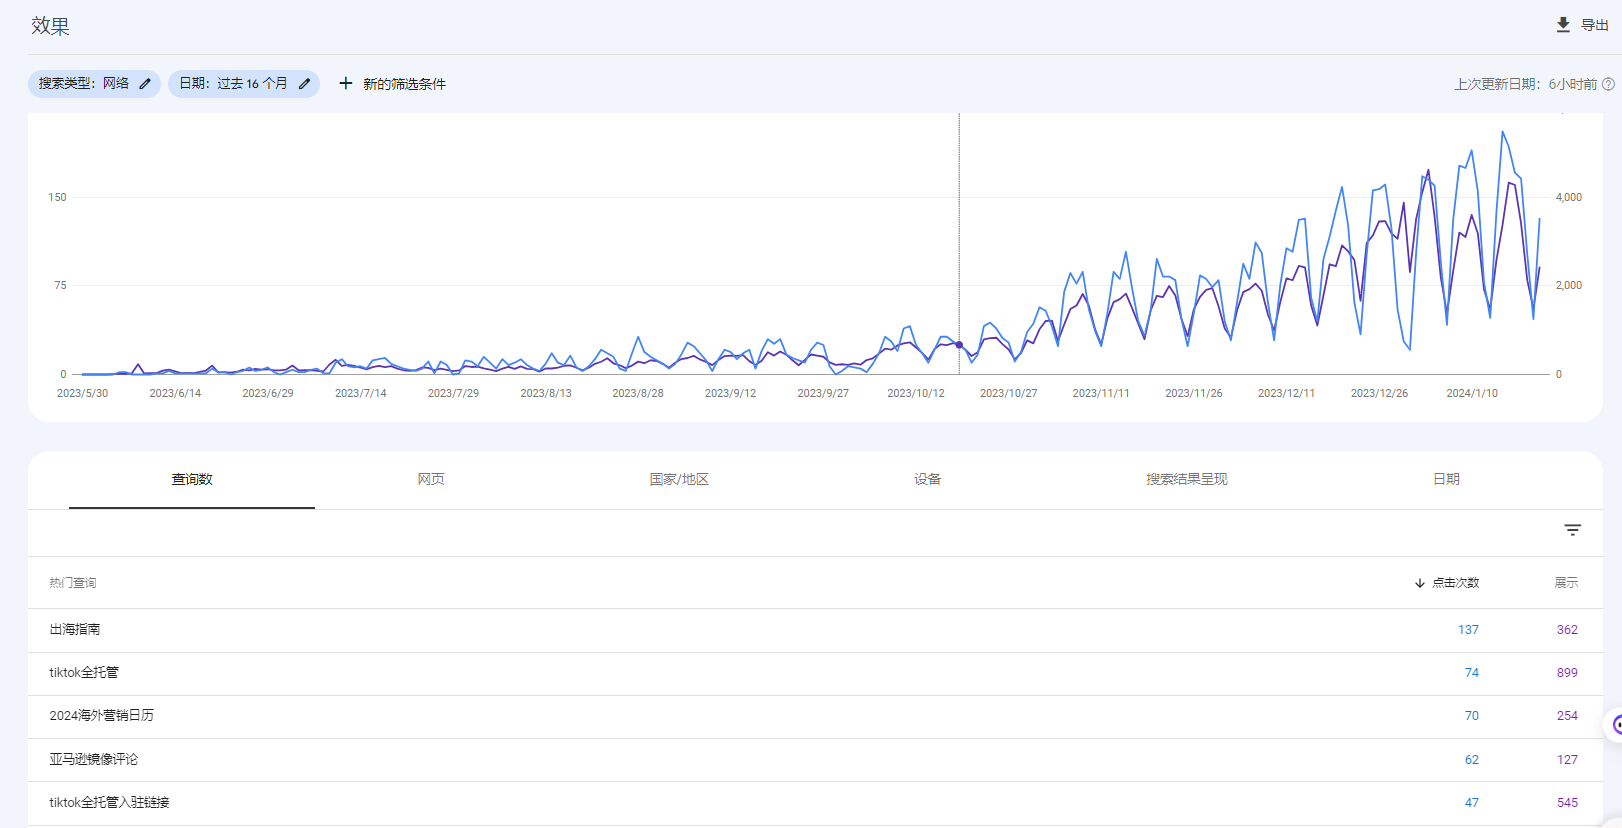Click the plus icon for new filter
The height and width of the screenshot is (828, 1622).
point(346,83)
